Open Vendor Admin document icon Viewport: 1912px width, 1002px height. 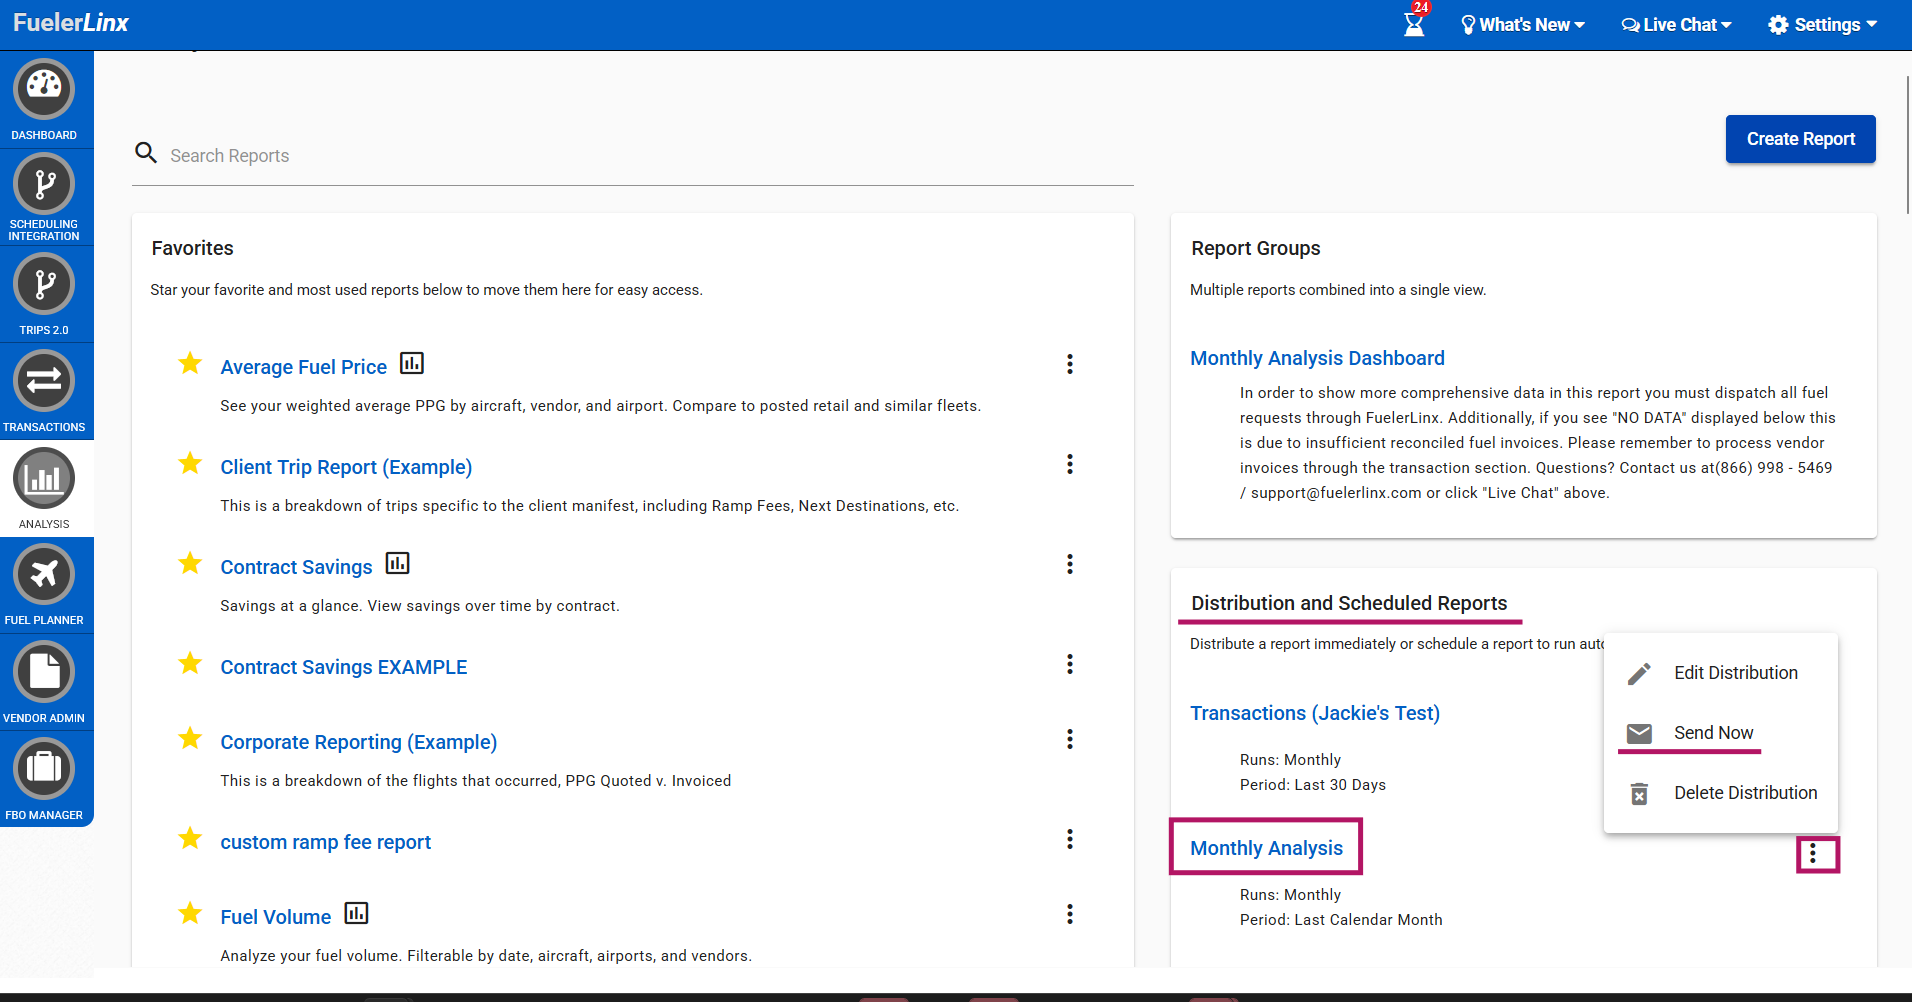(x=44, y=672)
